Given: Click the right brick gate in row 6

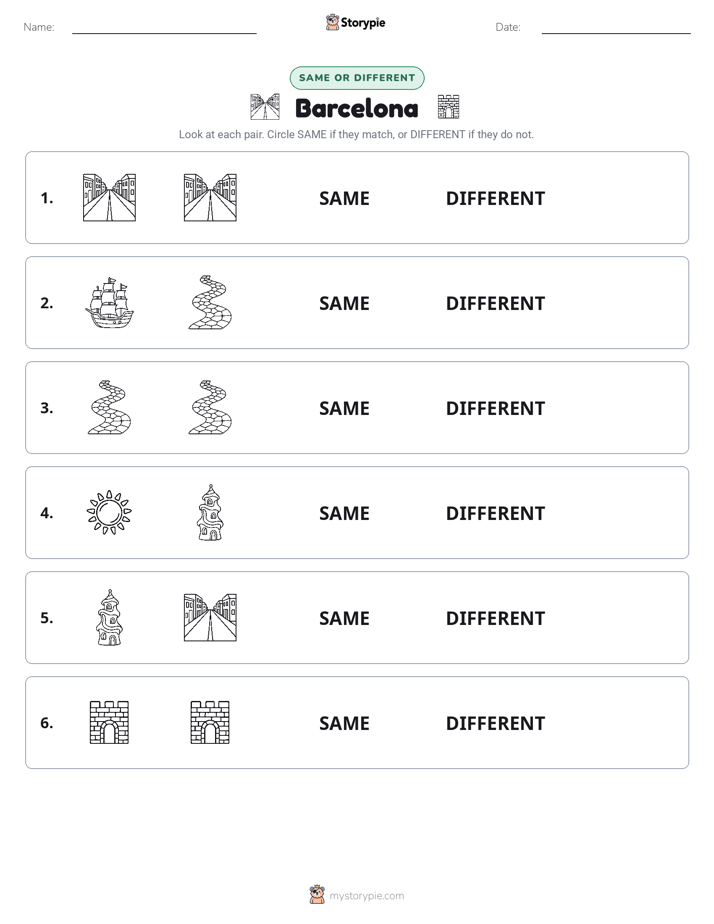Looking at the screenshot, I should [210, 722].
